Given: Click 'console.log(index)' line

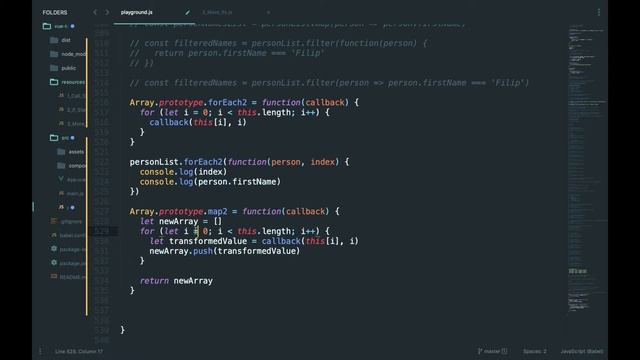Looking at the screenshot, I should [x=183, y=172].
